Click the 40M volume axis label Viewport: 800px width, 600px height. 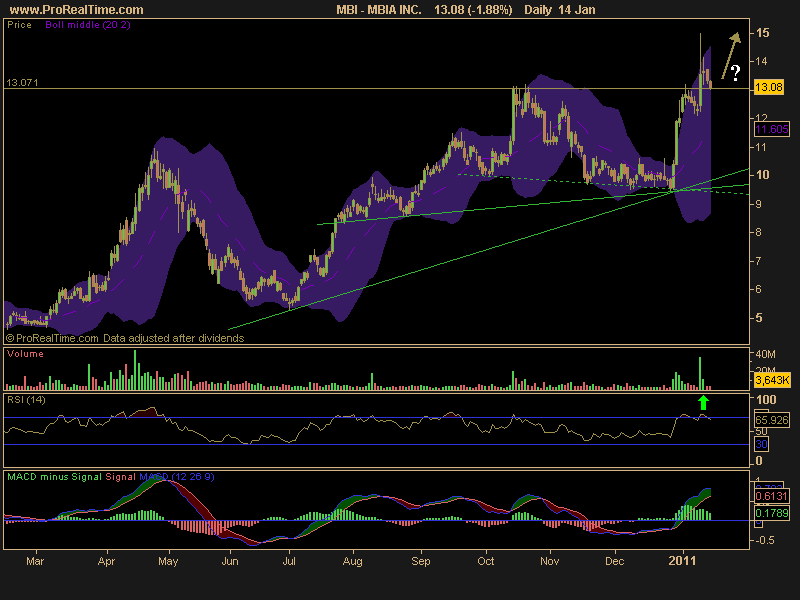pyautogui.click(x=765, y=354)
